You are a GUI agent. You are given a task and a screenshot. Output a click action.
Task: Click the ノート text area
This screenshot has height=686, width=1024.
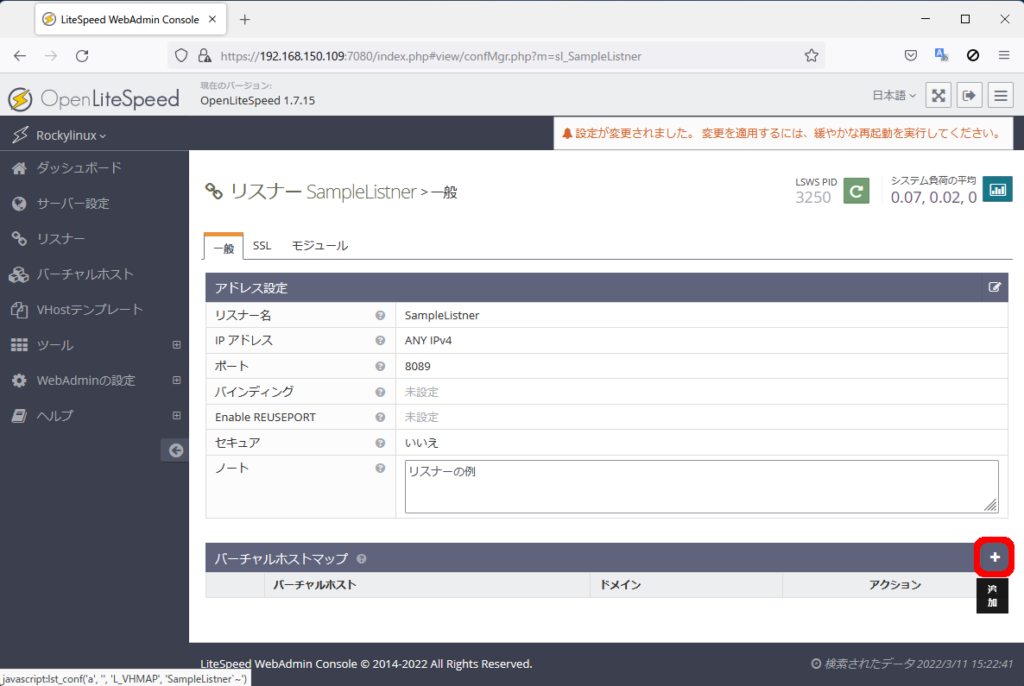[700, 486]
